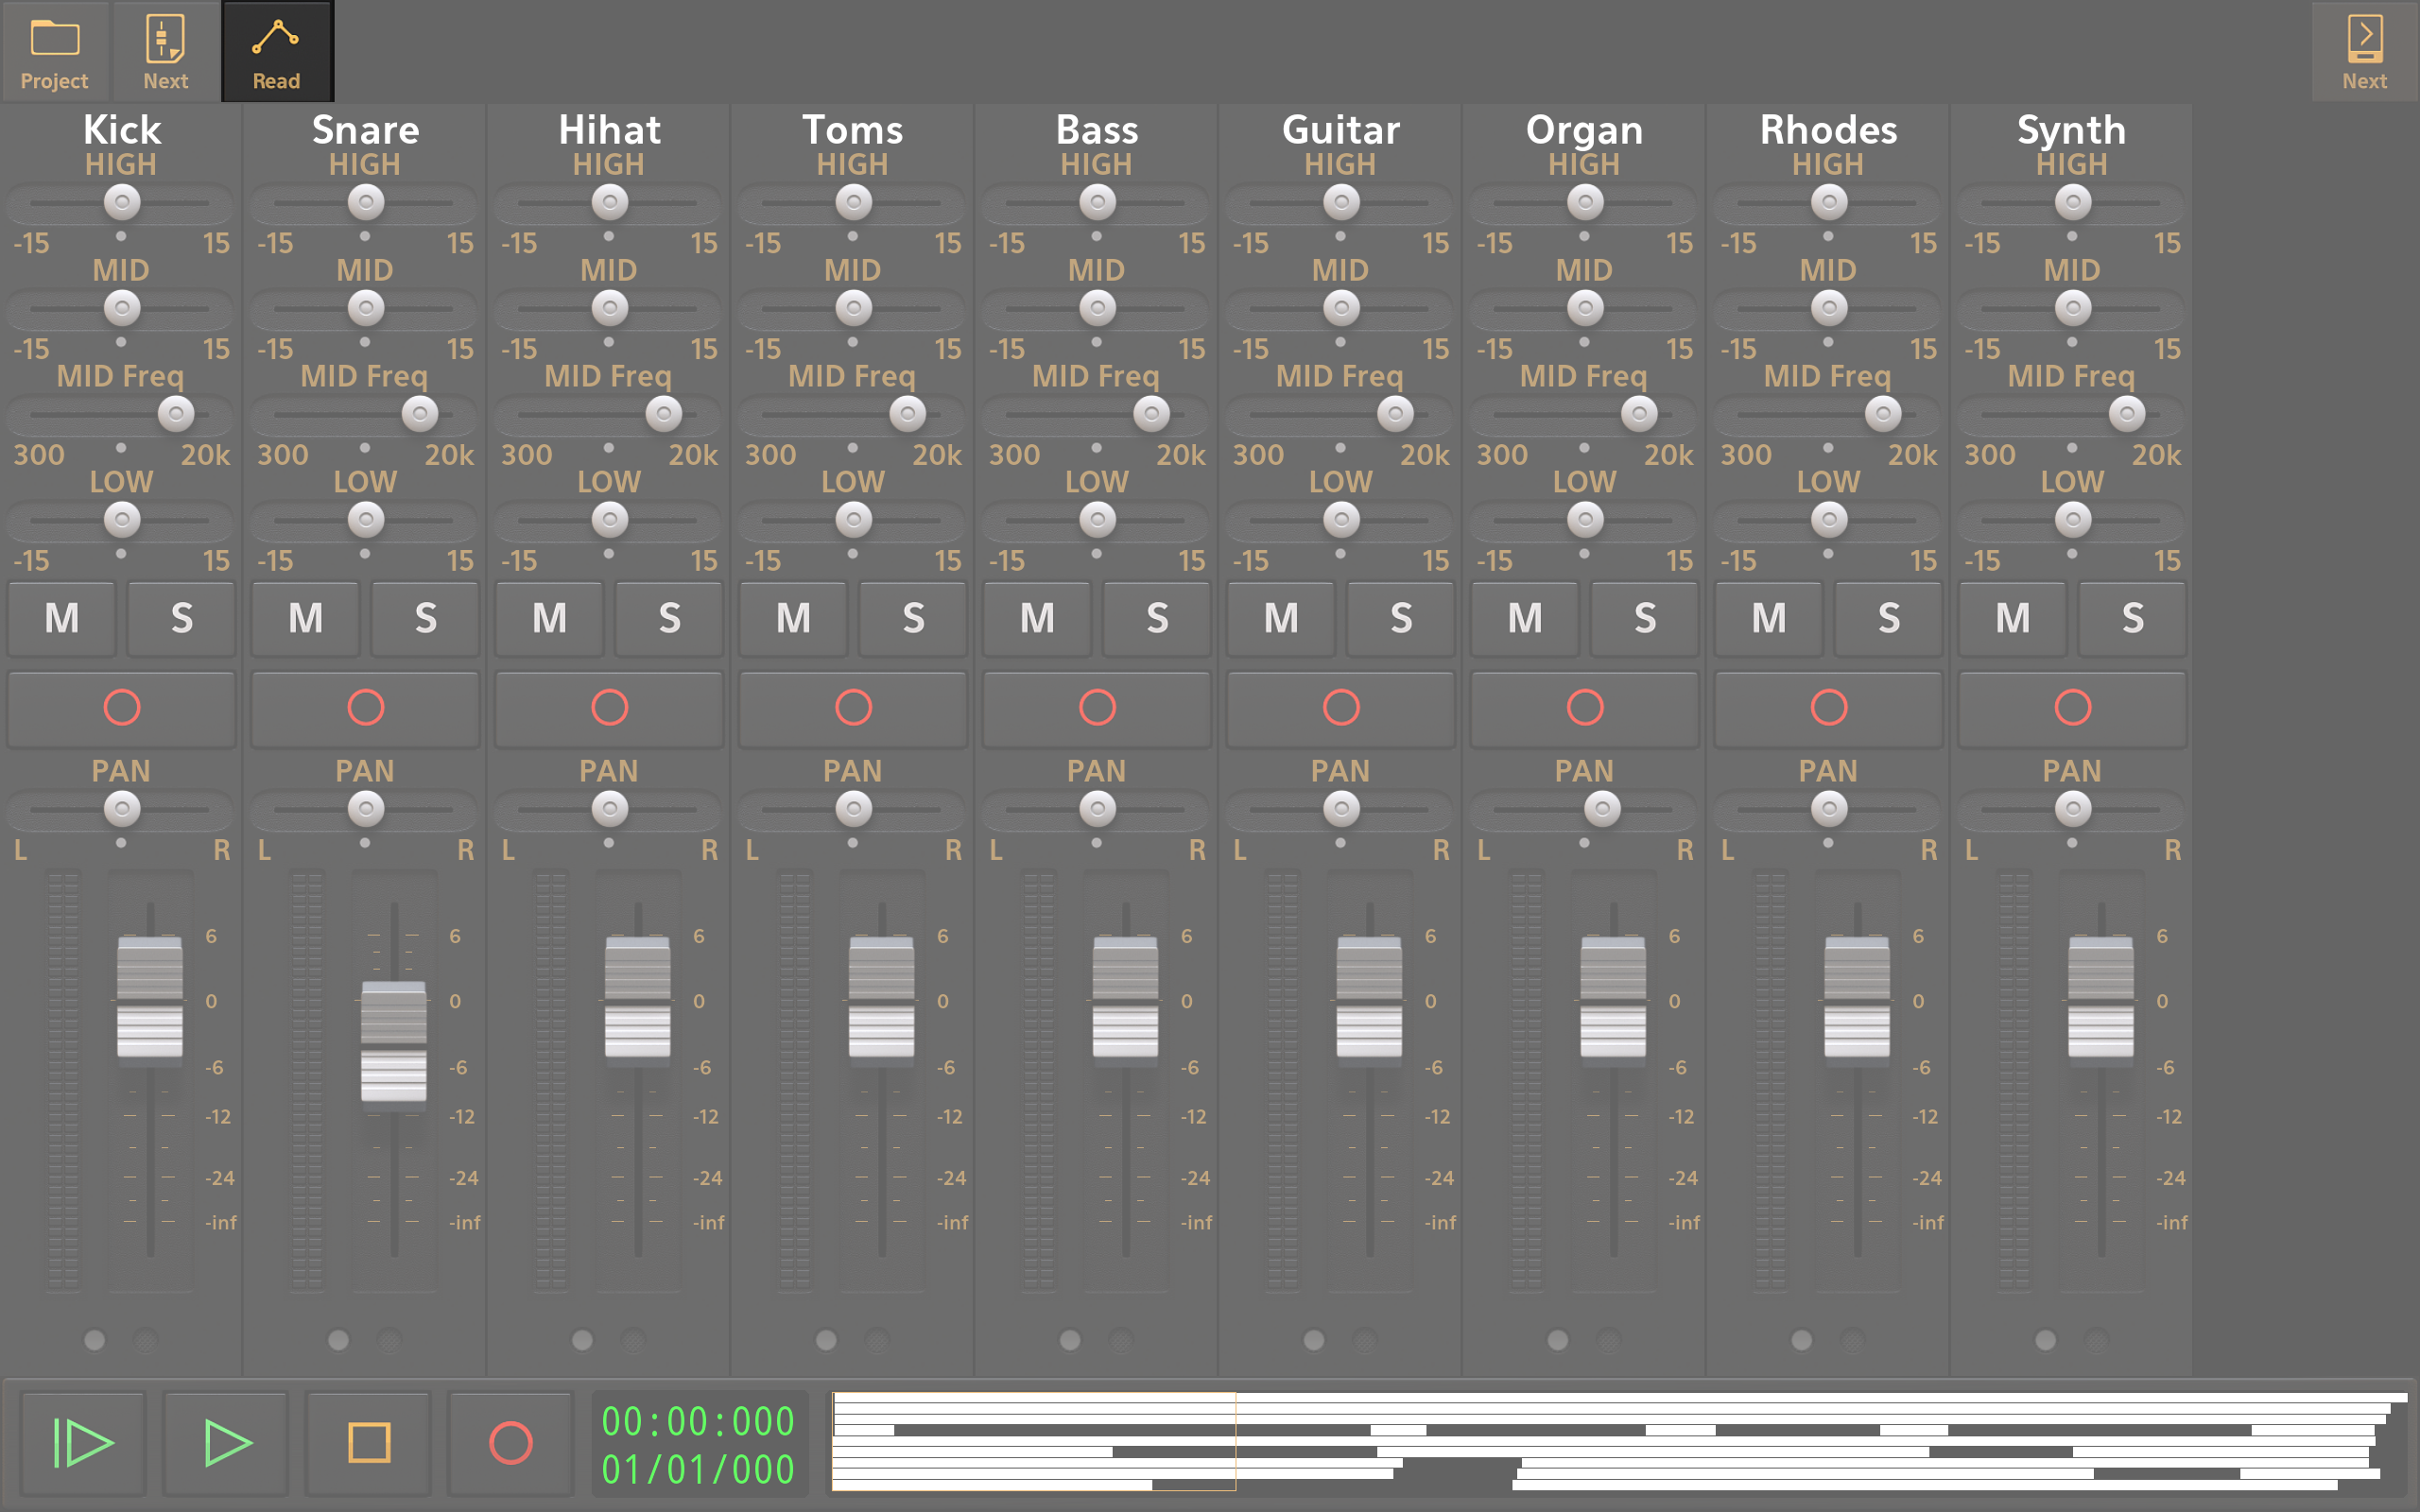Click the song overview timeline strip
Screen dimensions: 2420x1512
click(x=1620, y=1441)
